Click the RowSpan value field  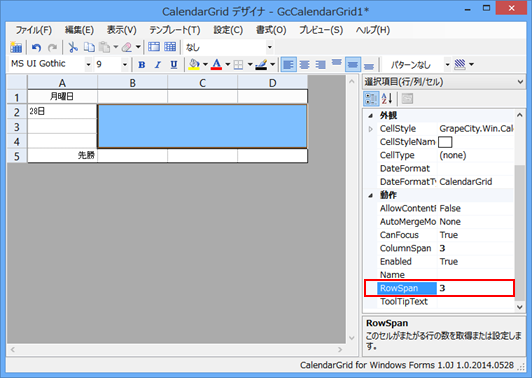click(x=475, y=288)
